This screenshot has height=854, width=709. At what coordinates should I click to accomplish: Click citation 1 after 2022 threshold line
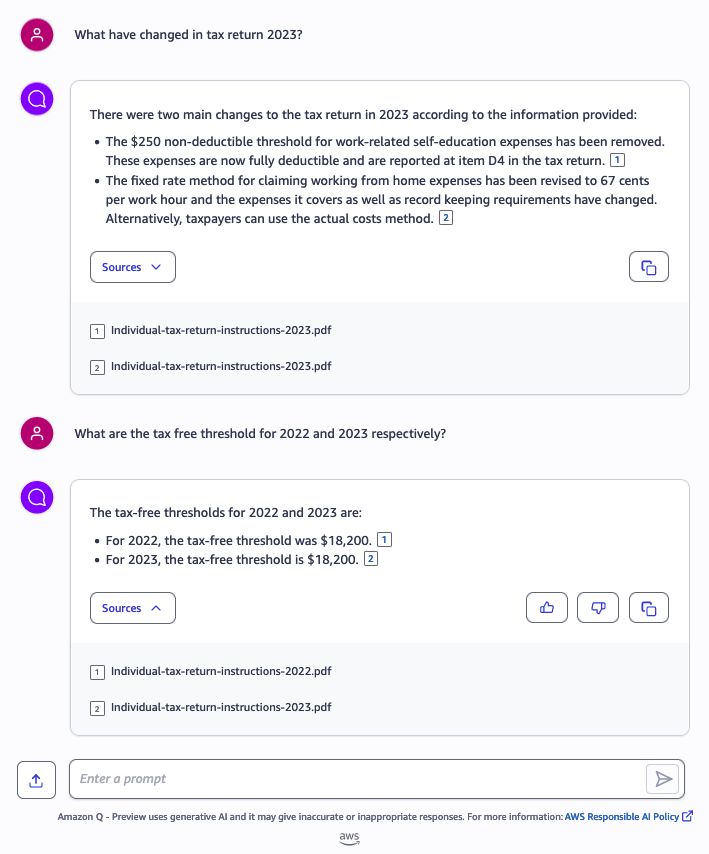pos(384,540)
